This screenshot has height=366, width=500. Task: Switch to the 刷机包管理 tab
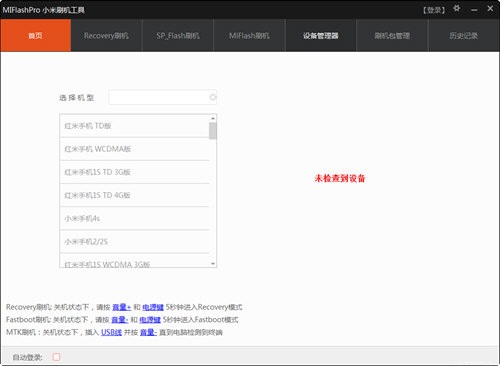(392, 35)
